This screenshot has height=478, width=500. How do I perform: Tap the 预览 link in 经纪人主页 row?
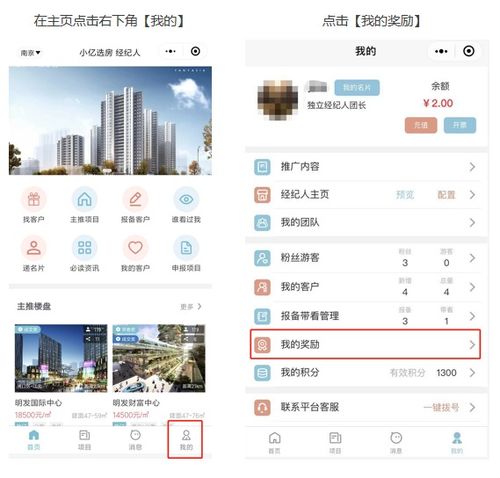click(405, 195)
